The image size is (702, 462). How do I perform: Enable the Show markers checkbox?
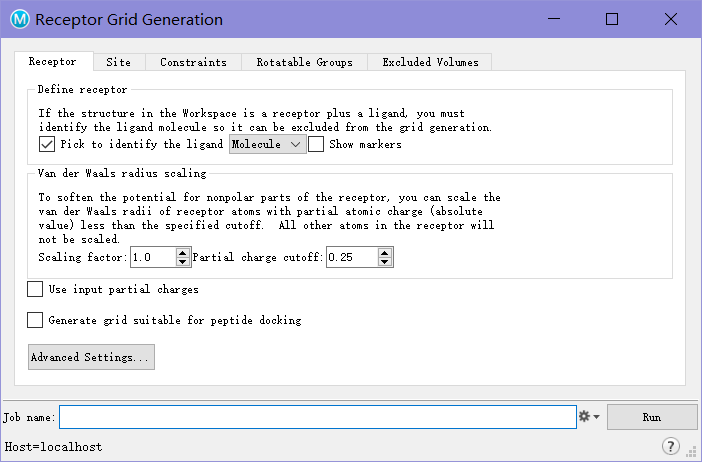316,144
